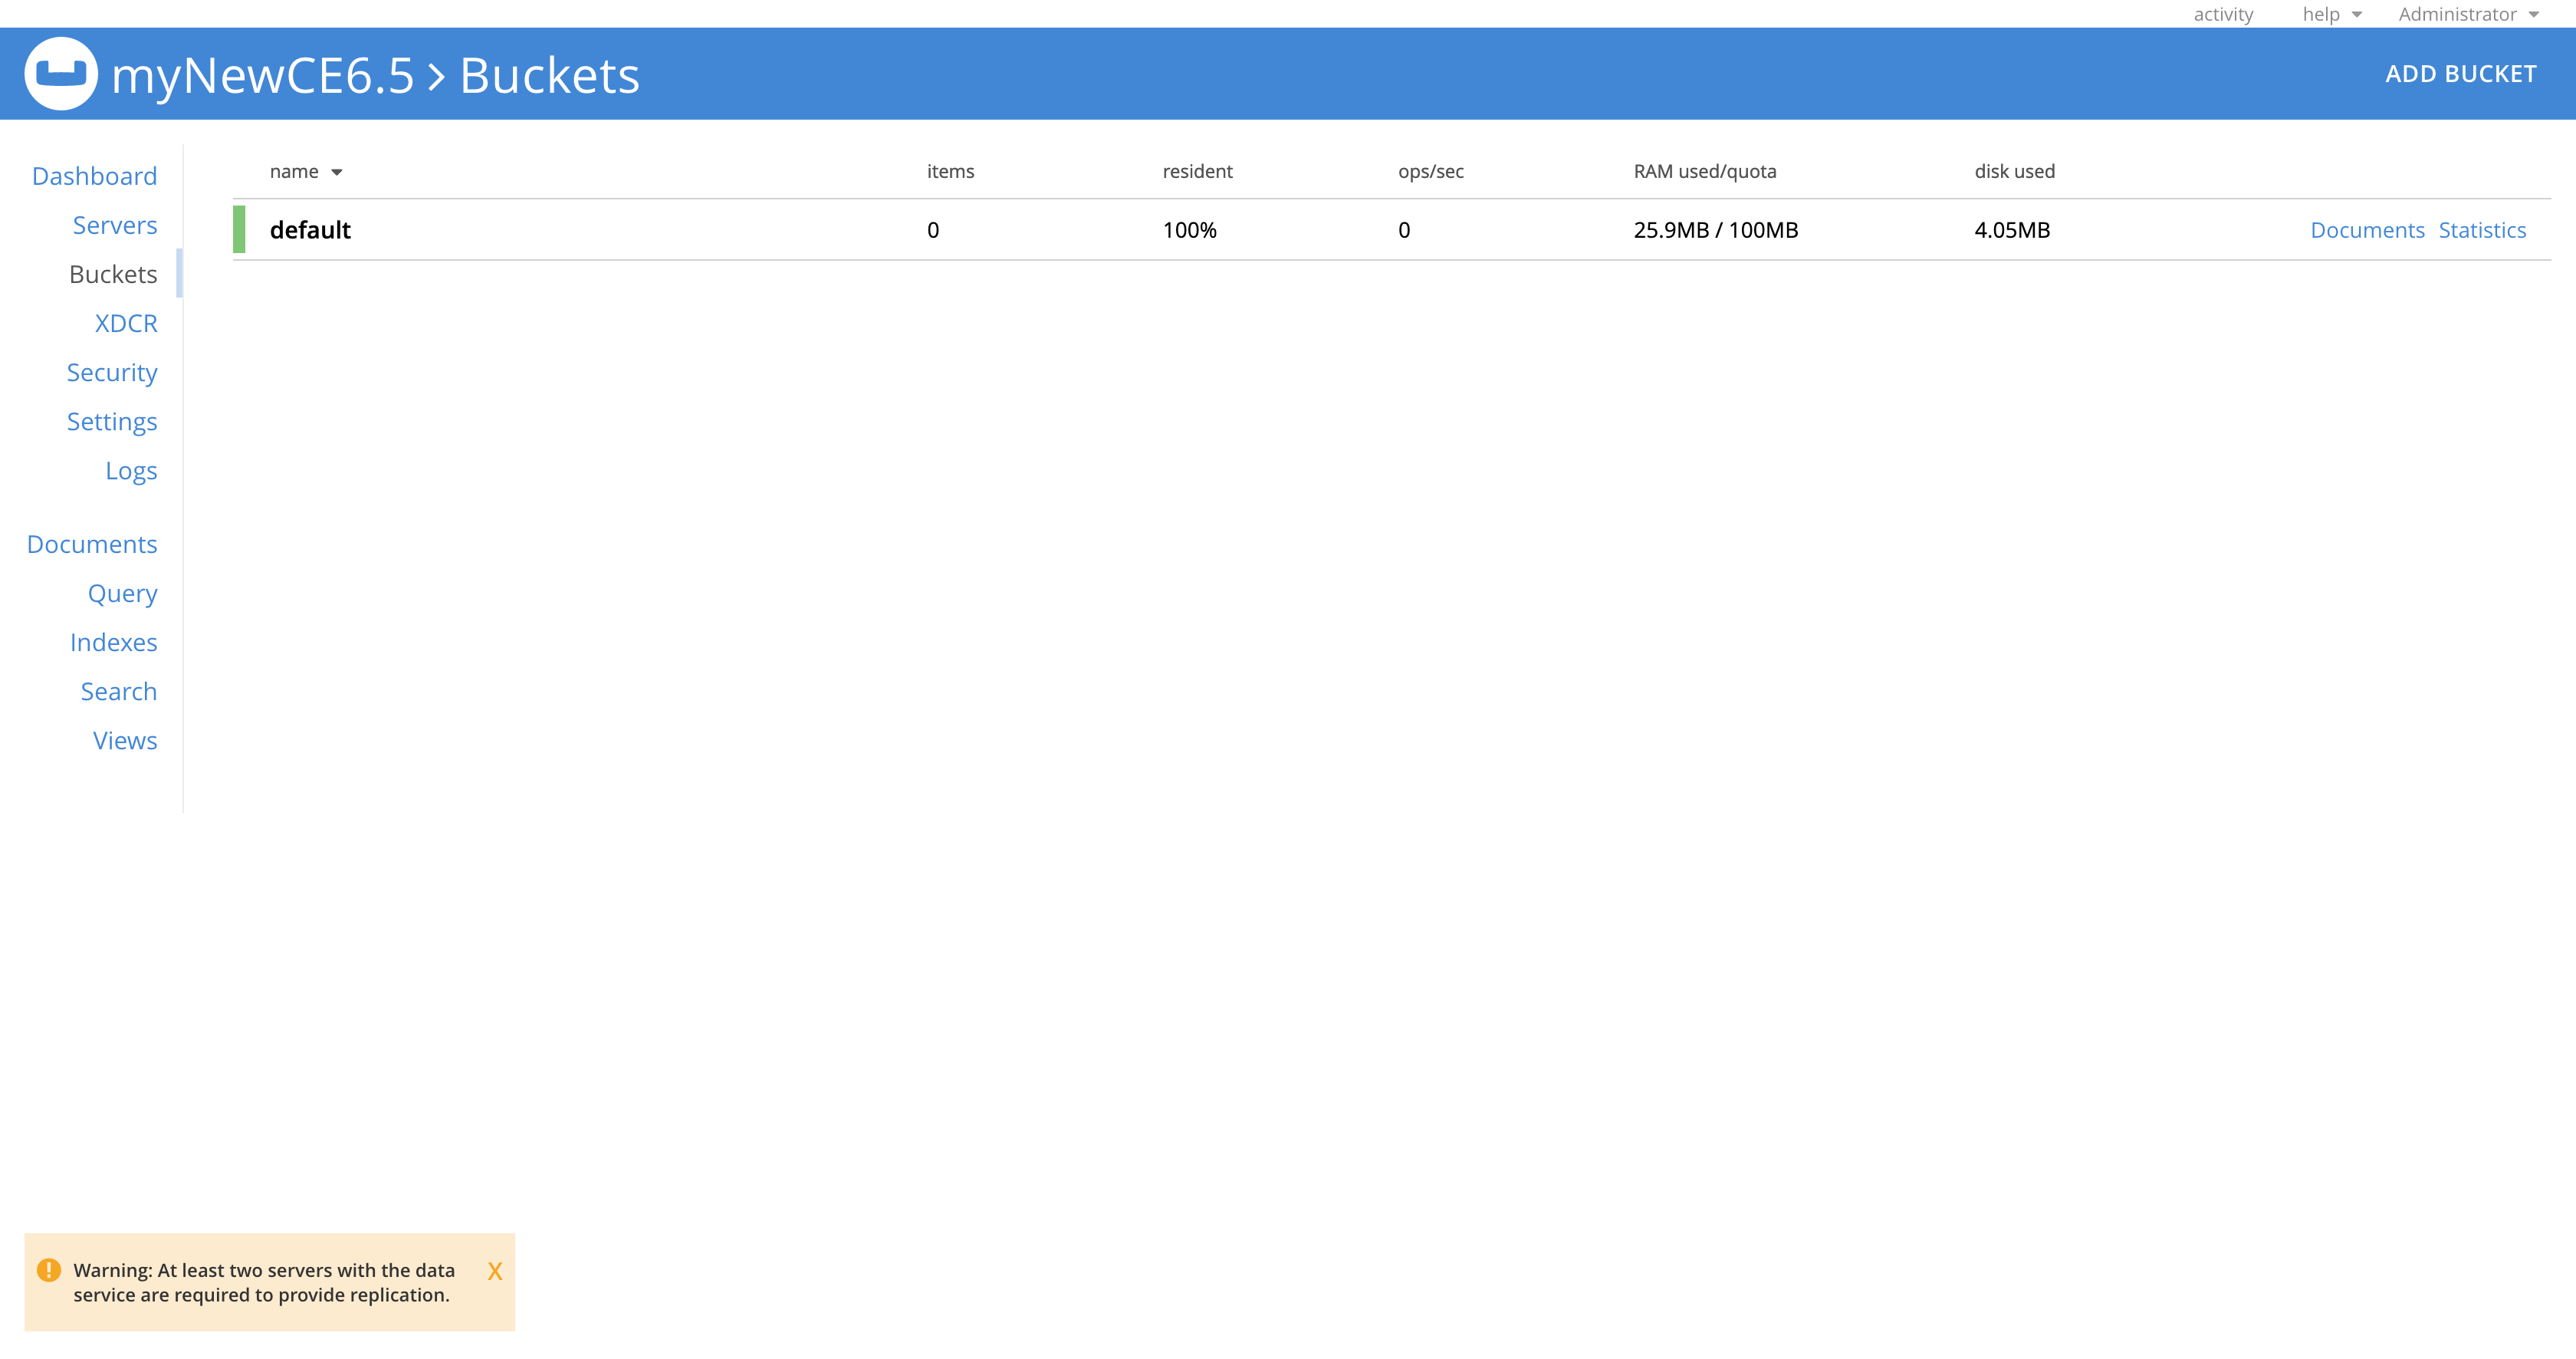Screen dimensions: 2576x1359
Task: Click Statistics link for default bucket
Action: 2484,229
